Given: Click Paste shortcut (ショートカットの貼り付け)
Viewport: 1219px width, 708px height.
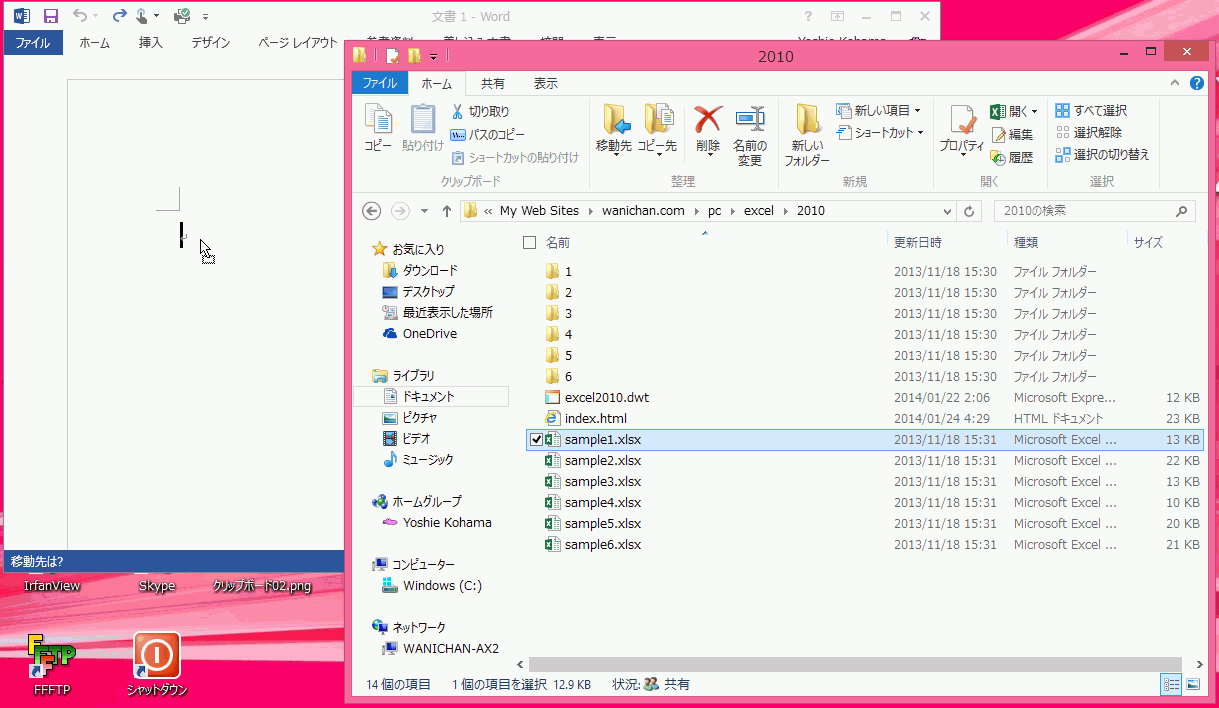Looking at the screenshot, I should pos(515,158).
